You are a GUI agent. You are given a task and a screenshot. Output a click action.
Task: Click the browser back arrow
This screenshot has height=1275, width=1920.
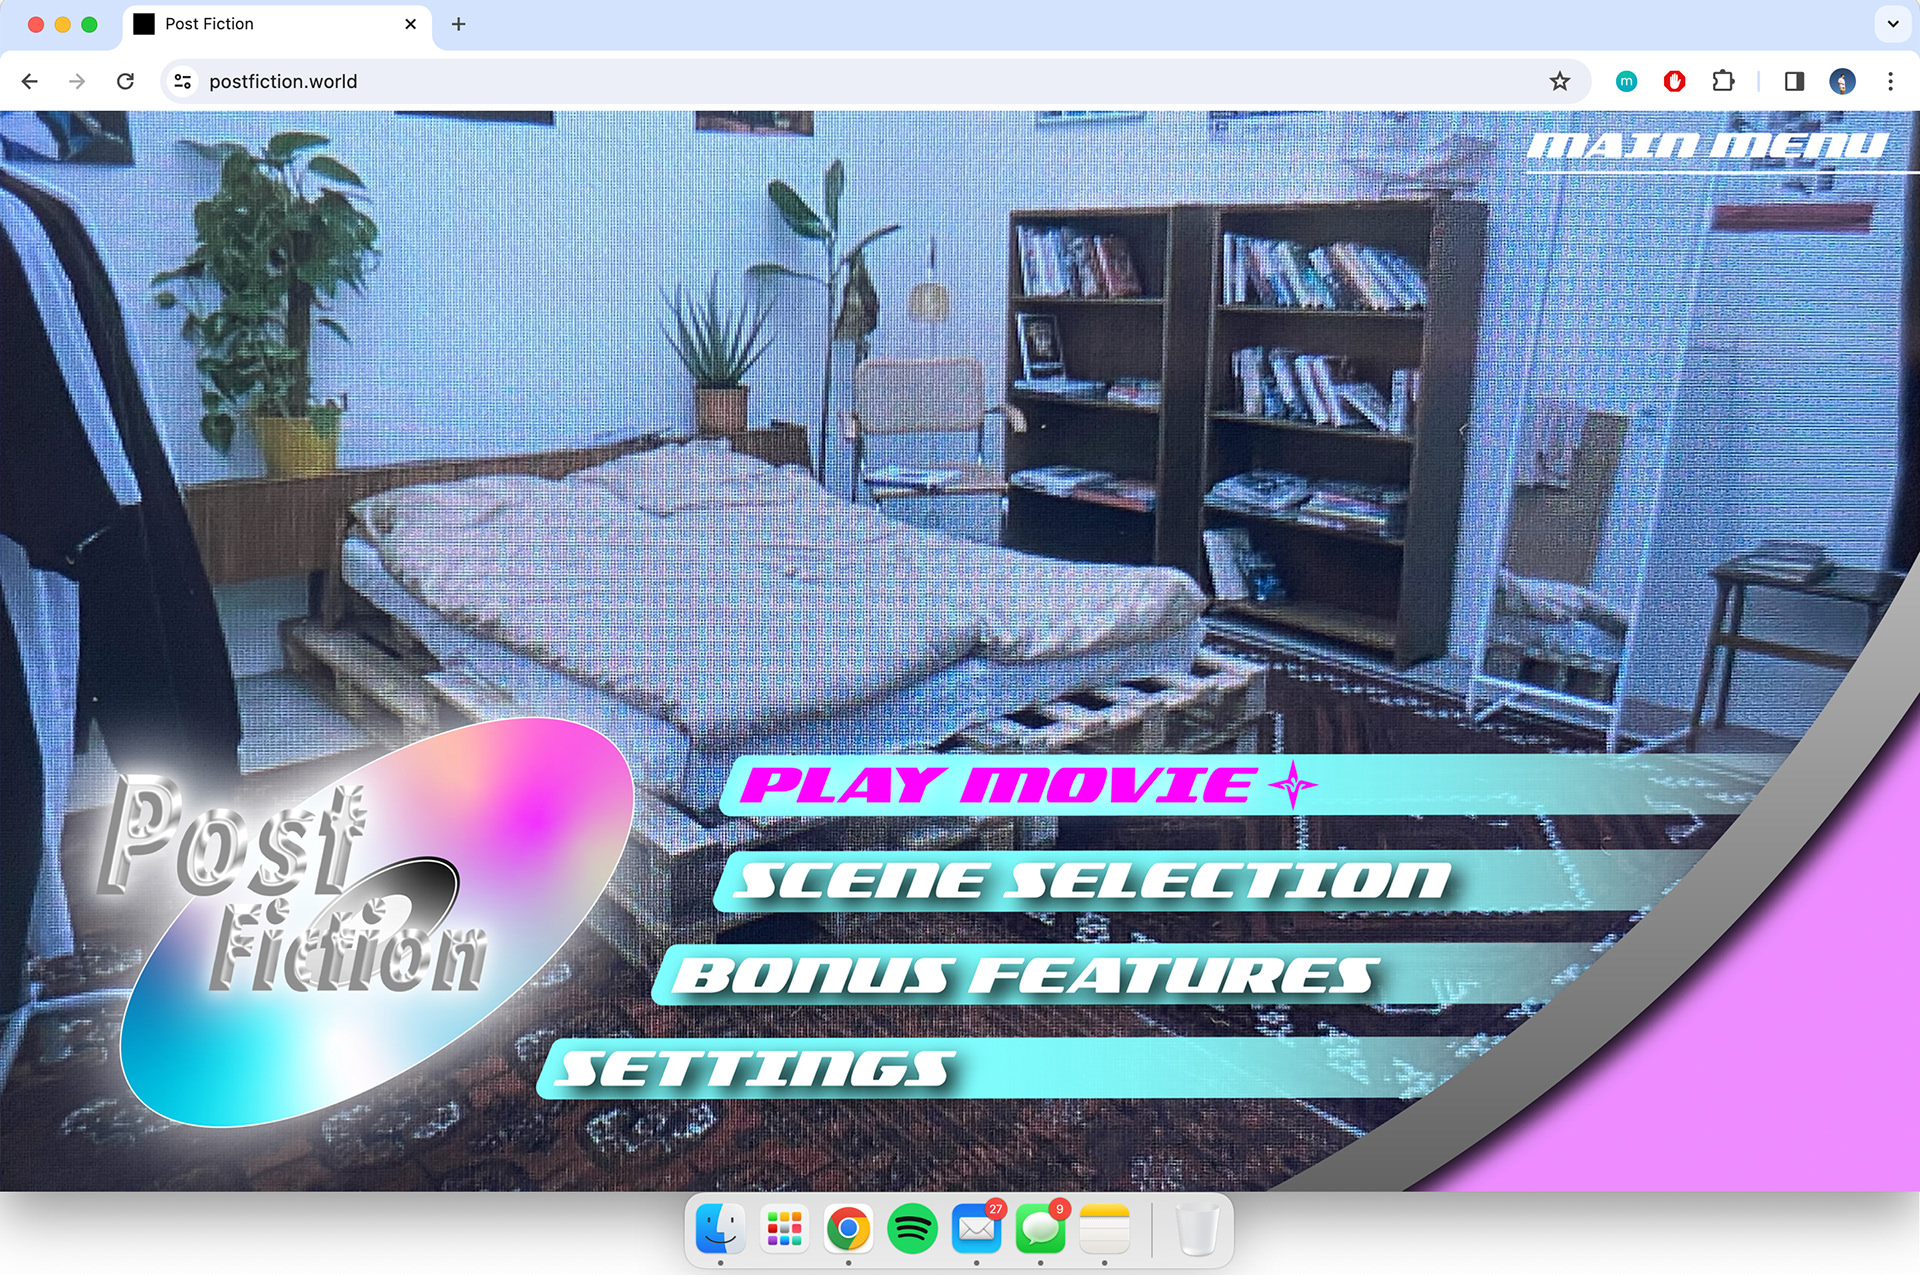click(30, 81)
